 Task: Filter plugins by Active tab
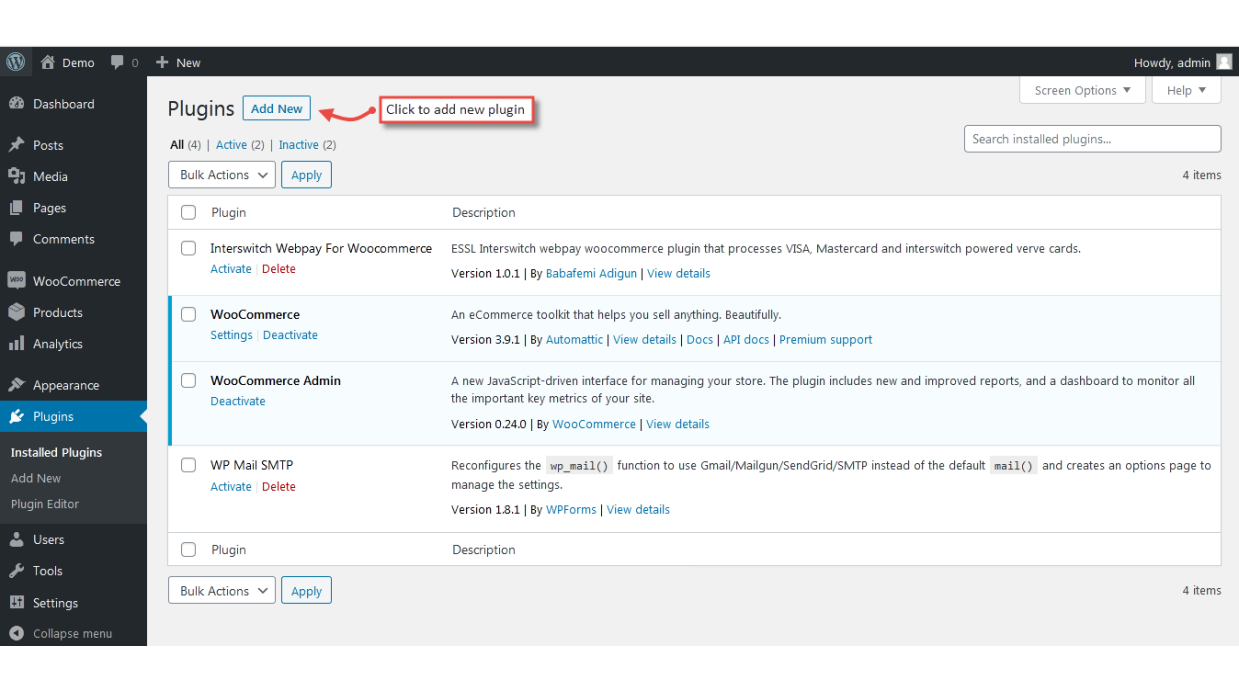231,145
